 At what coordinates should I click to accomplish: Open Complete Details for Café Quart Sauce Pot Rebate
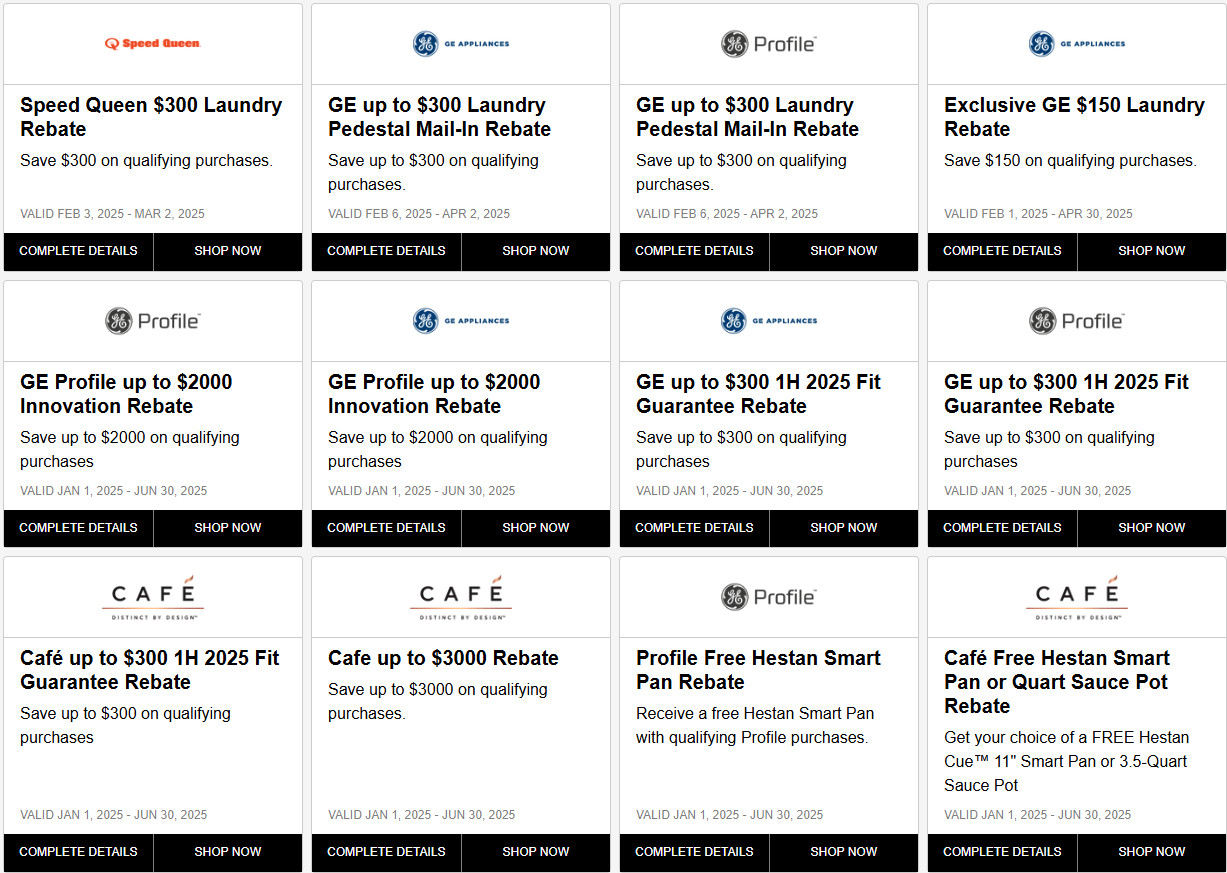point(1002,852)
